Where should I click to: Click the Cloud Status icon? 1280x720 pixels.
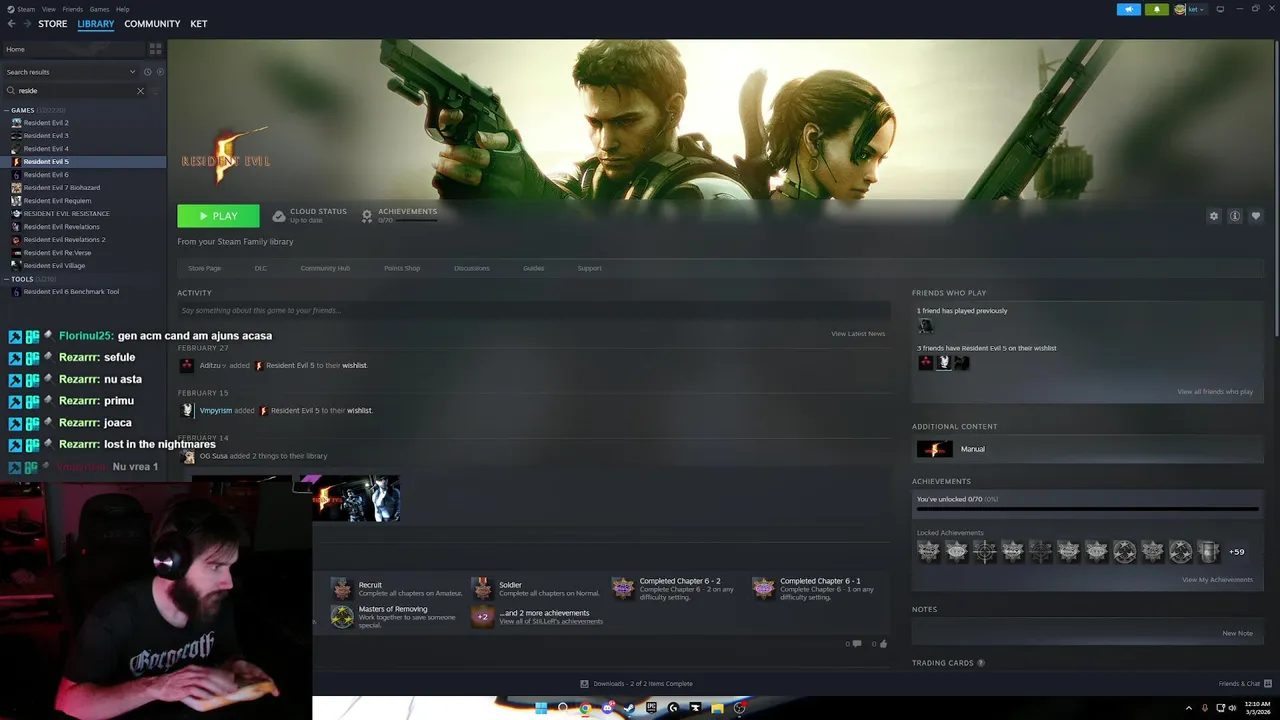[x=279, y=216]
